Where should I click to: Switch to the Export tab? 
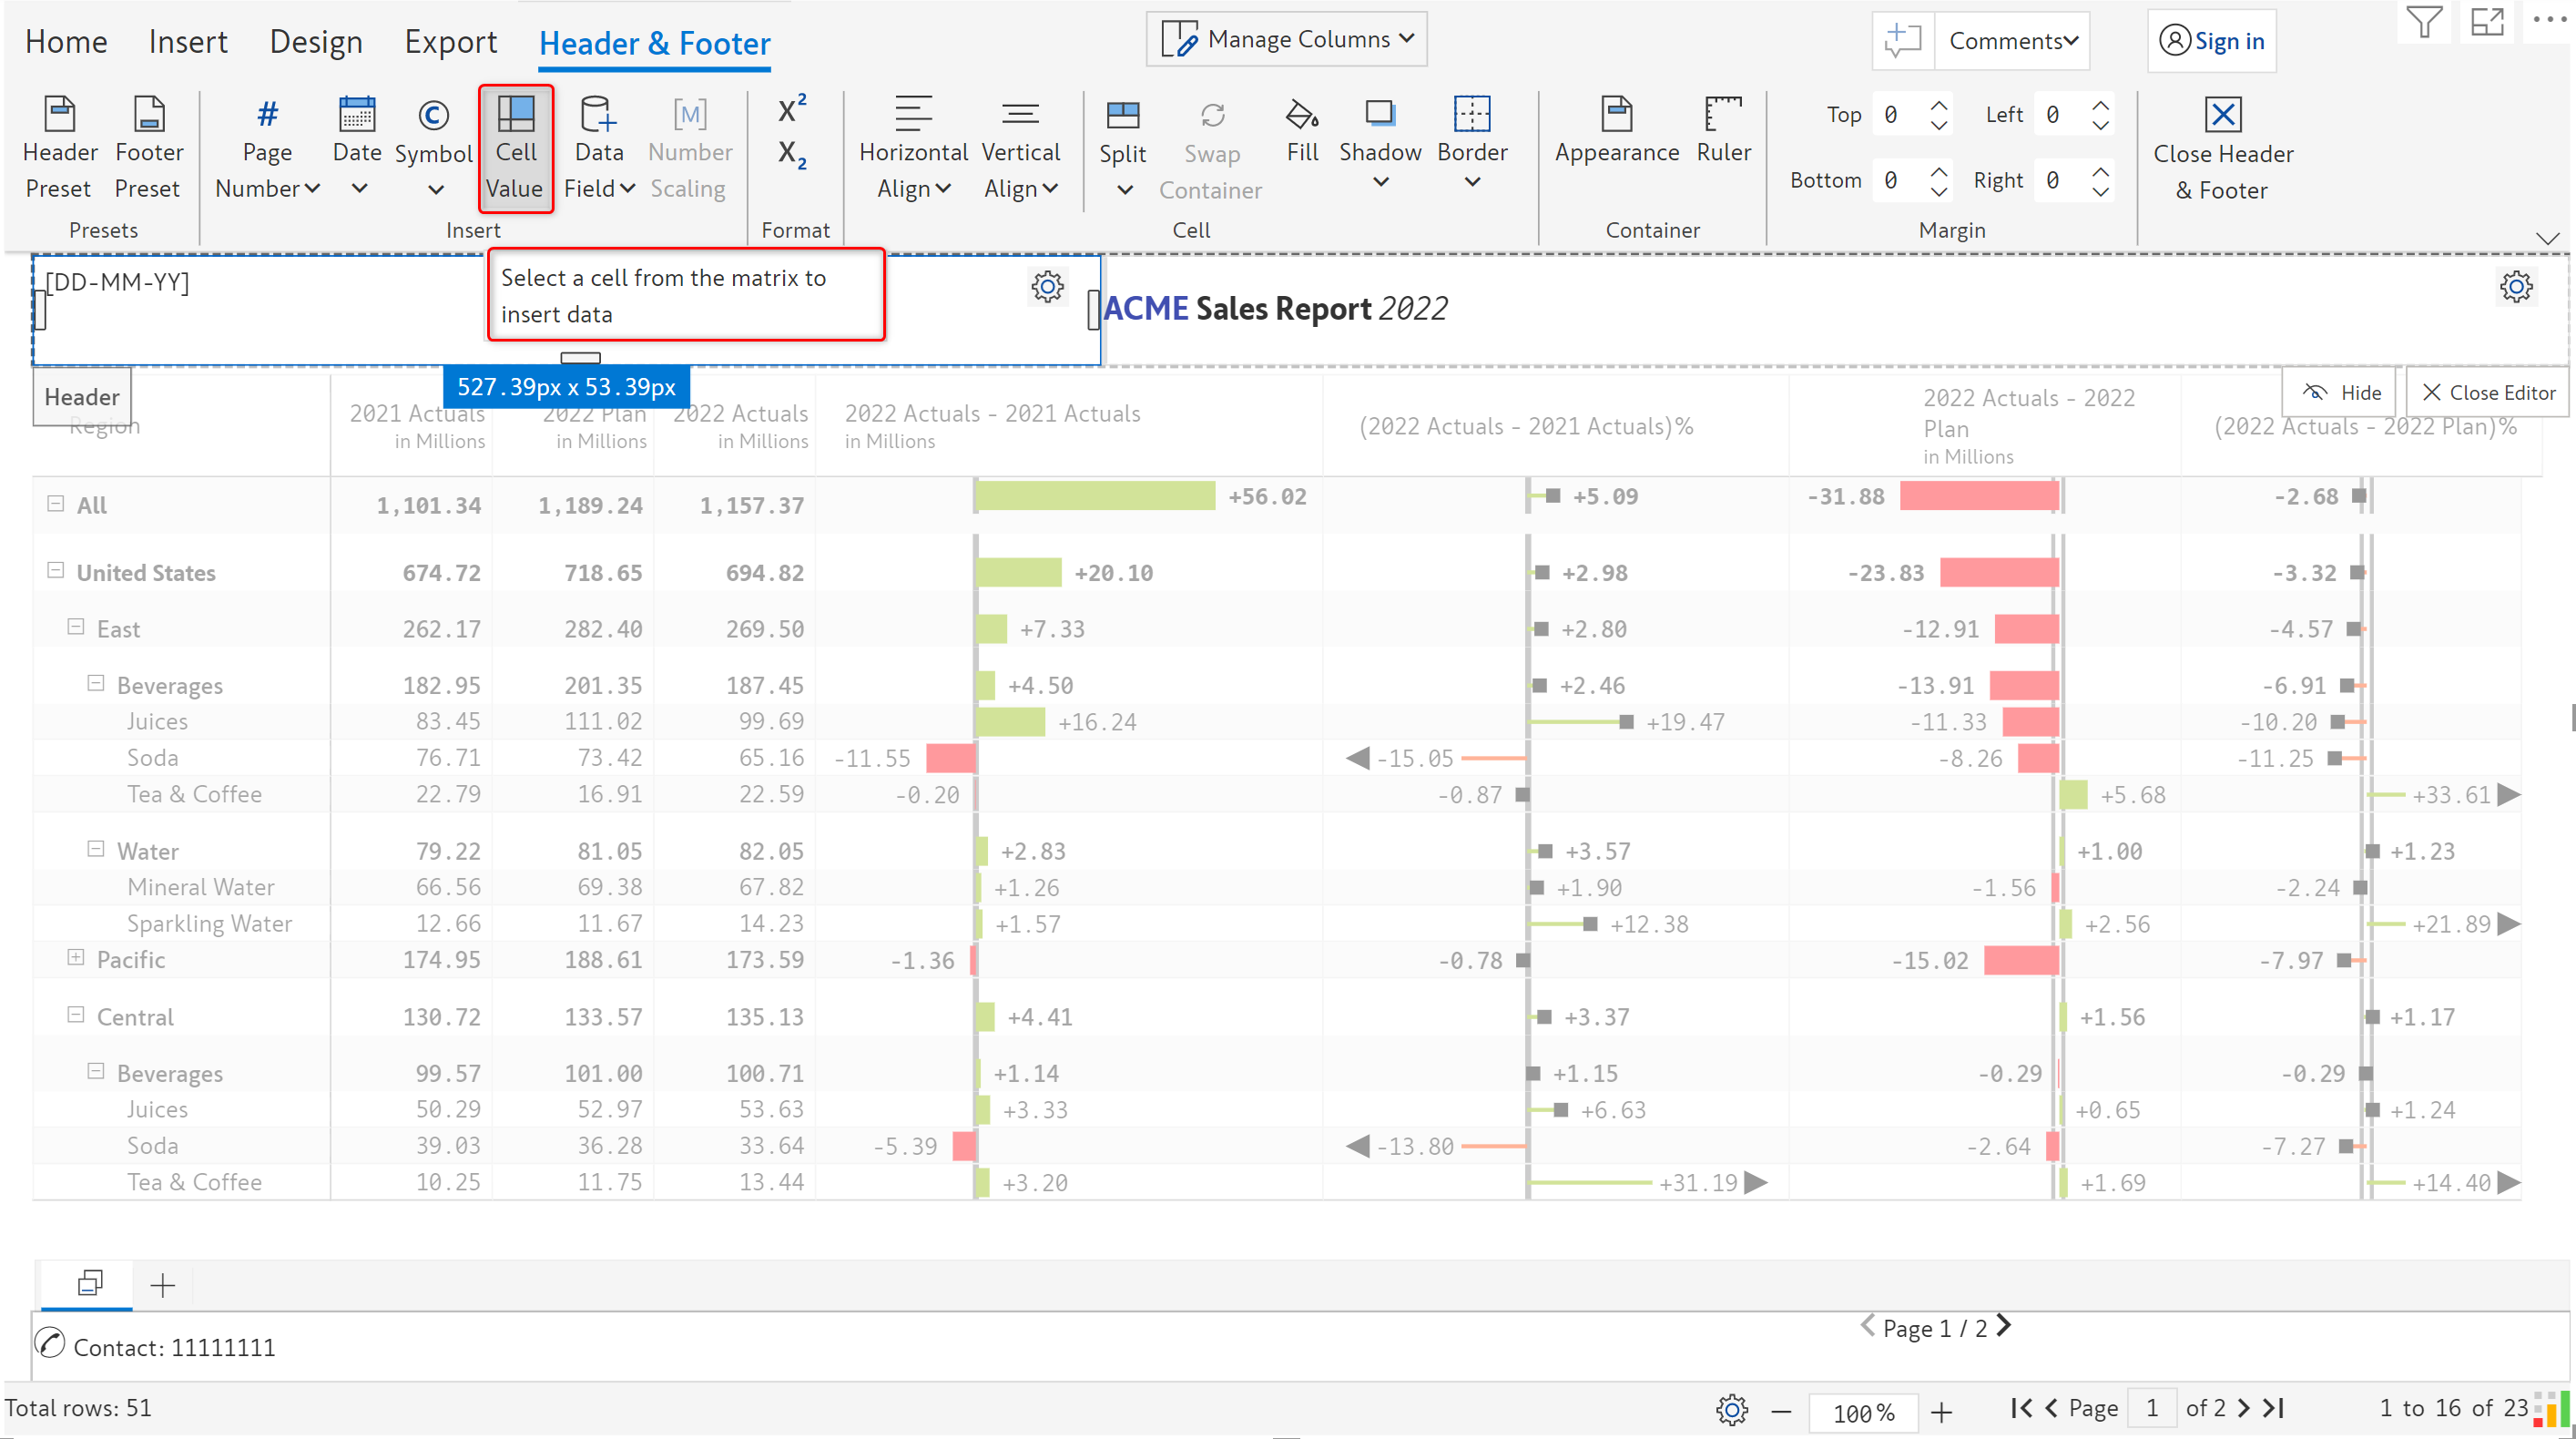[450, 42]
